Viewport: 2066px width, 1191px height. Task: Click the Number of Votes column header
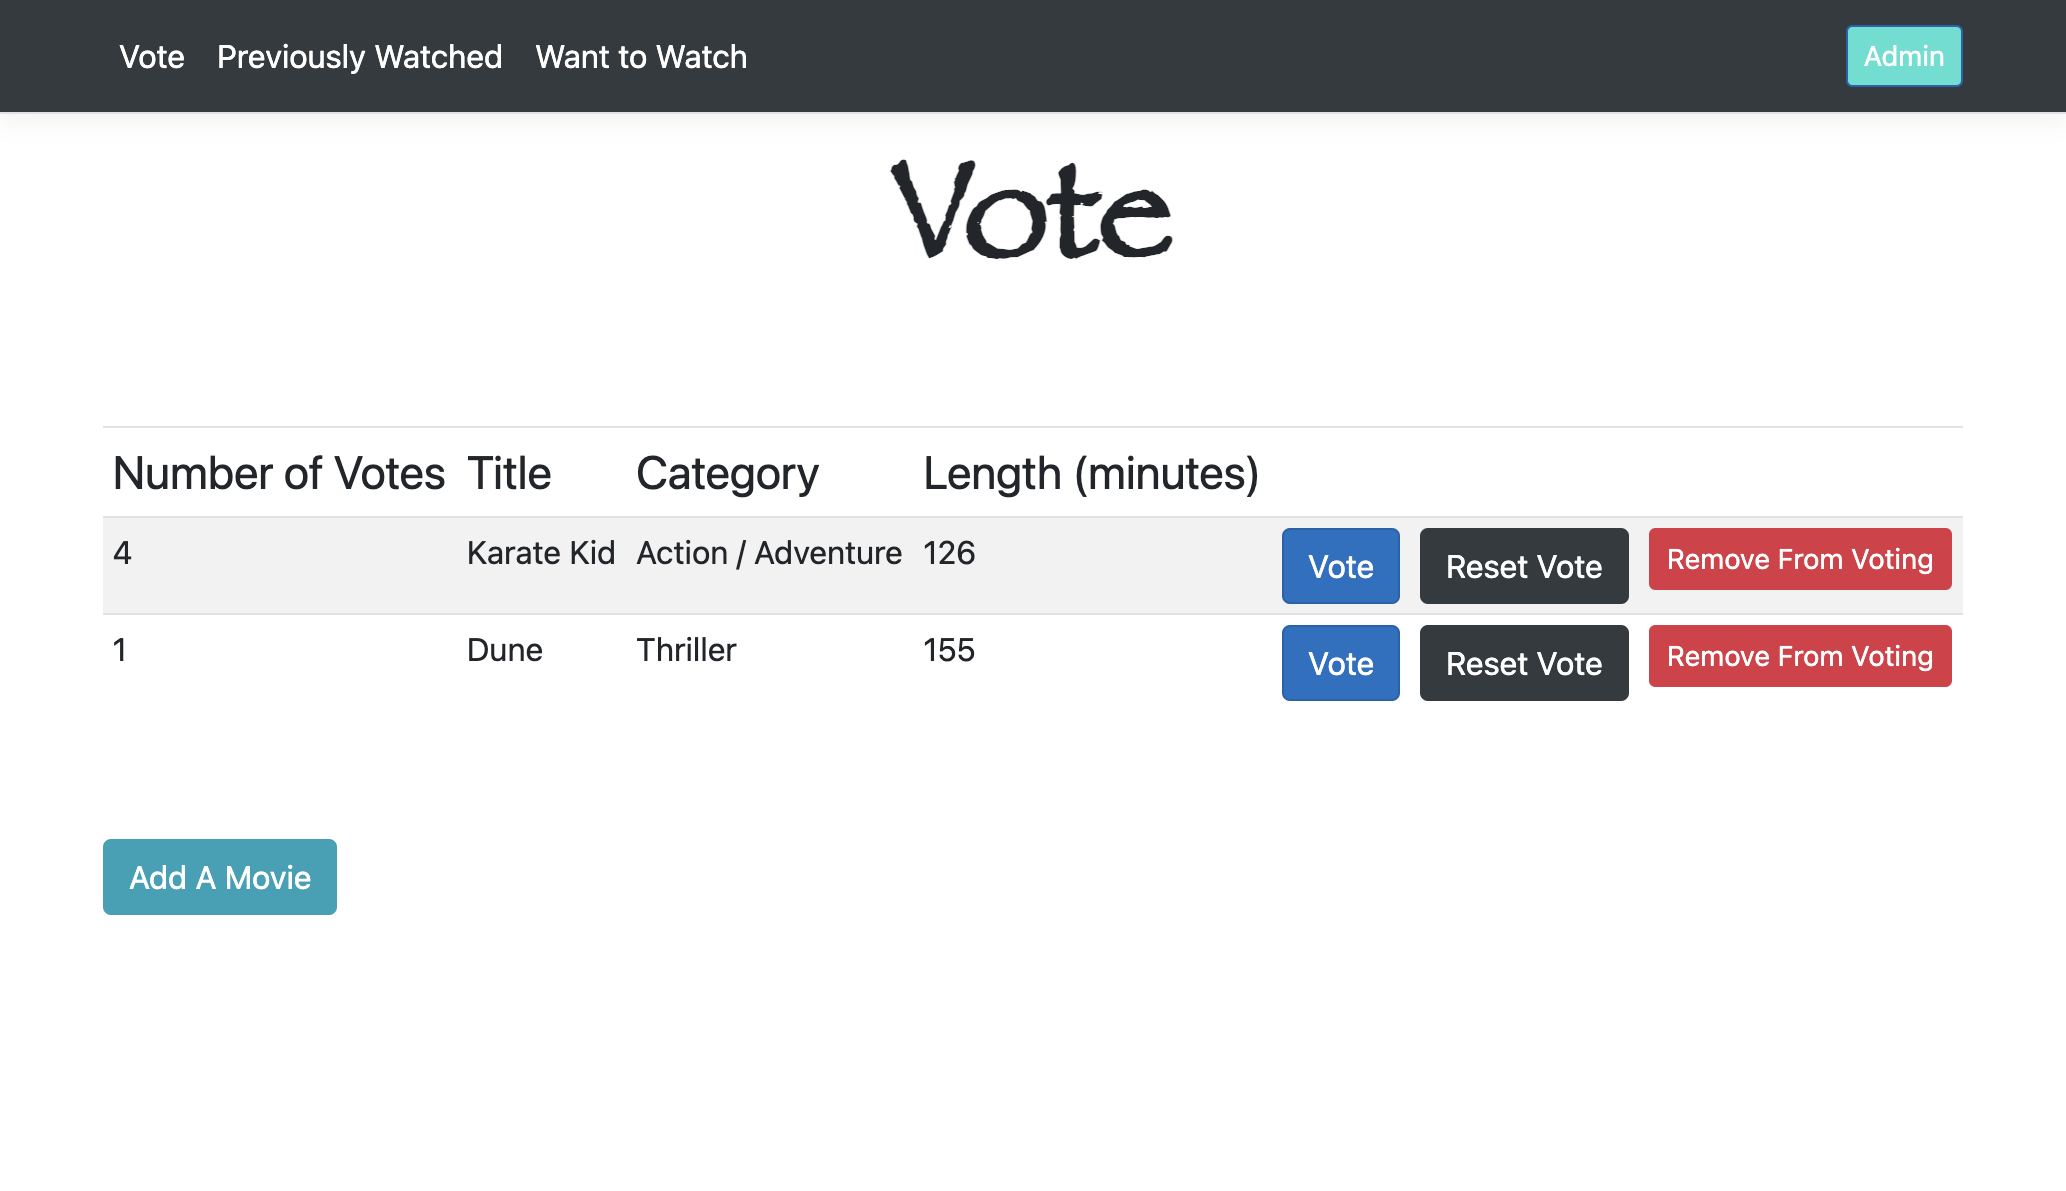[x=279, y=473]
